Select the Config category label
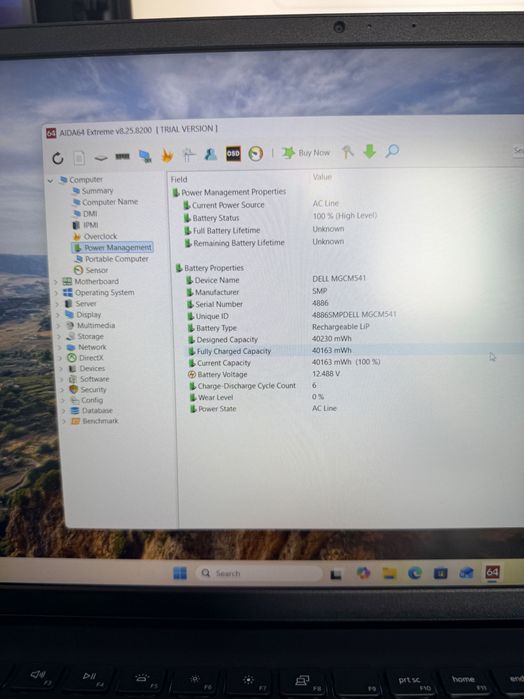The image size is (524, 699). (92, 400)
